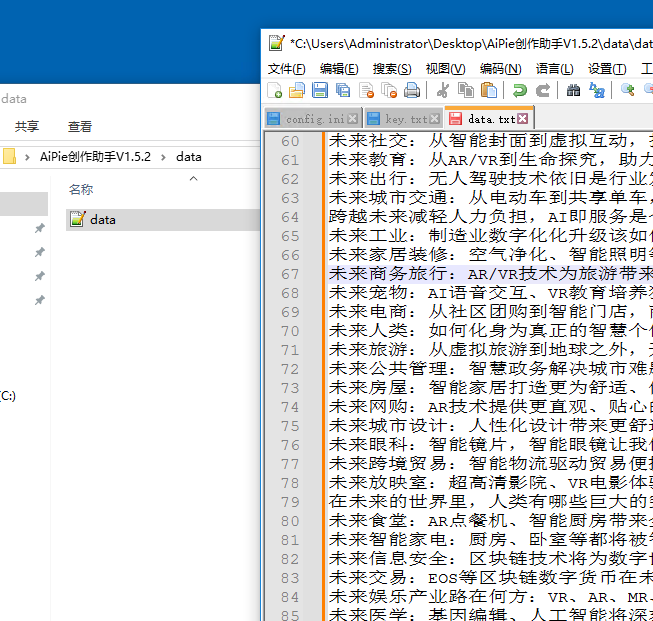Click the New file icon in Notepad++ toolbar
The image size is (653, 621).
(x=274, y=90)
